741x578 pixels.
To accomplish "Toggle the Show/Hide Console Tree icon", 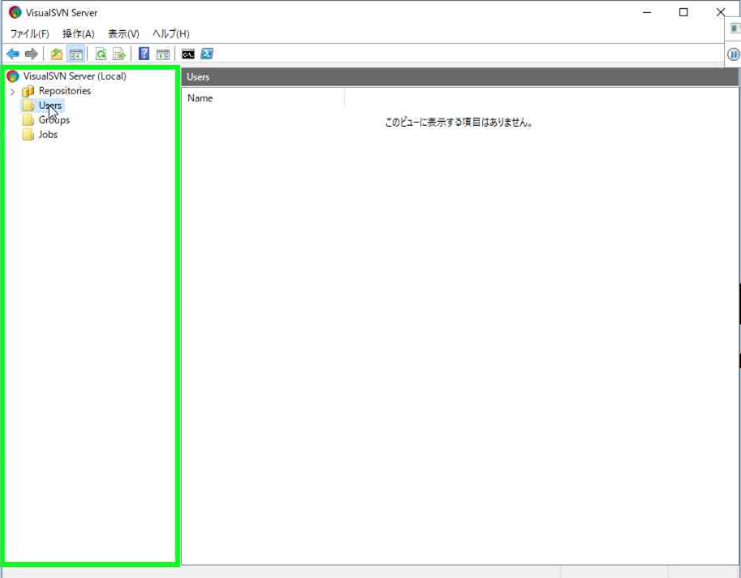I will [x=76, y=54].
